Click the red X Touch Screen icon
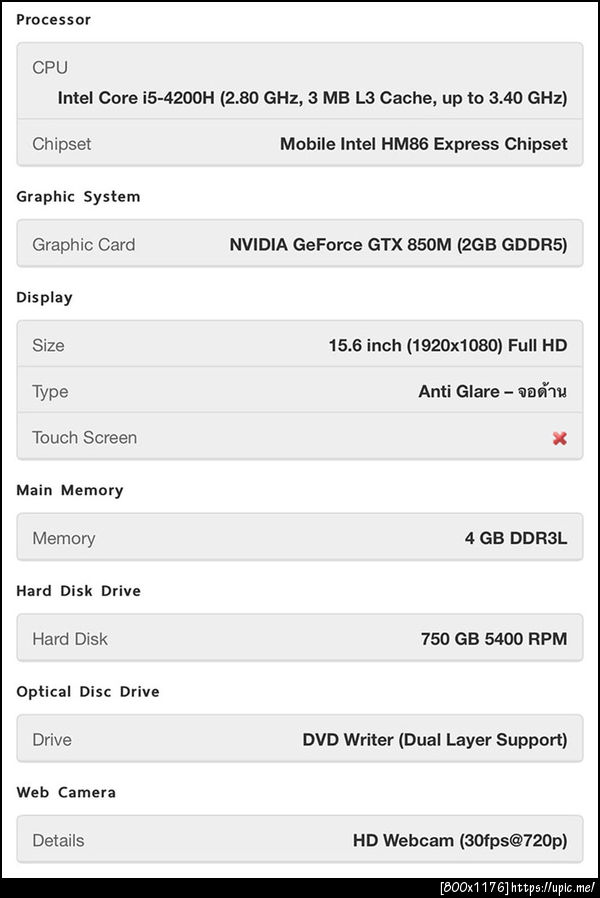600x898 pixels. pyautogui.click(x=560, y=438)
